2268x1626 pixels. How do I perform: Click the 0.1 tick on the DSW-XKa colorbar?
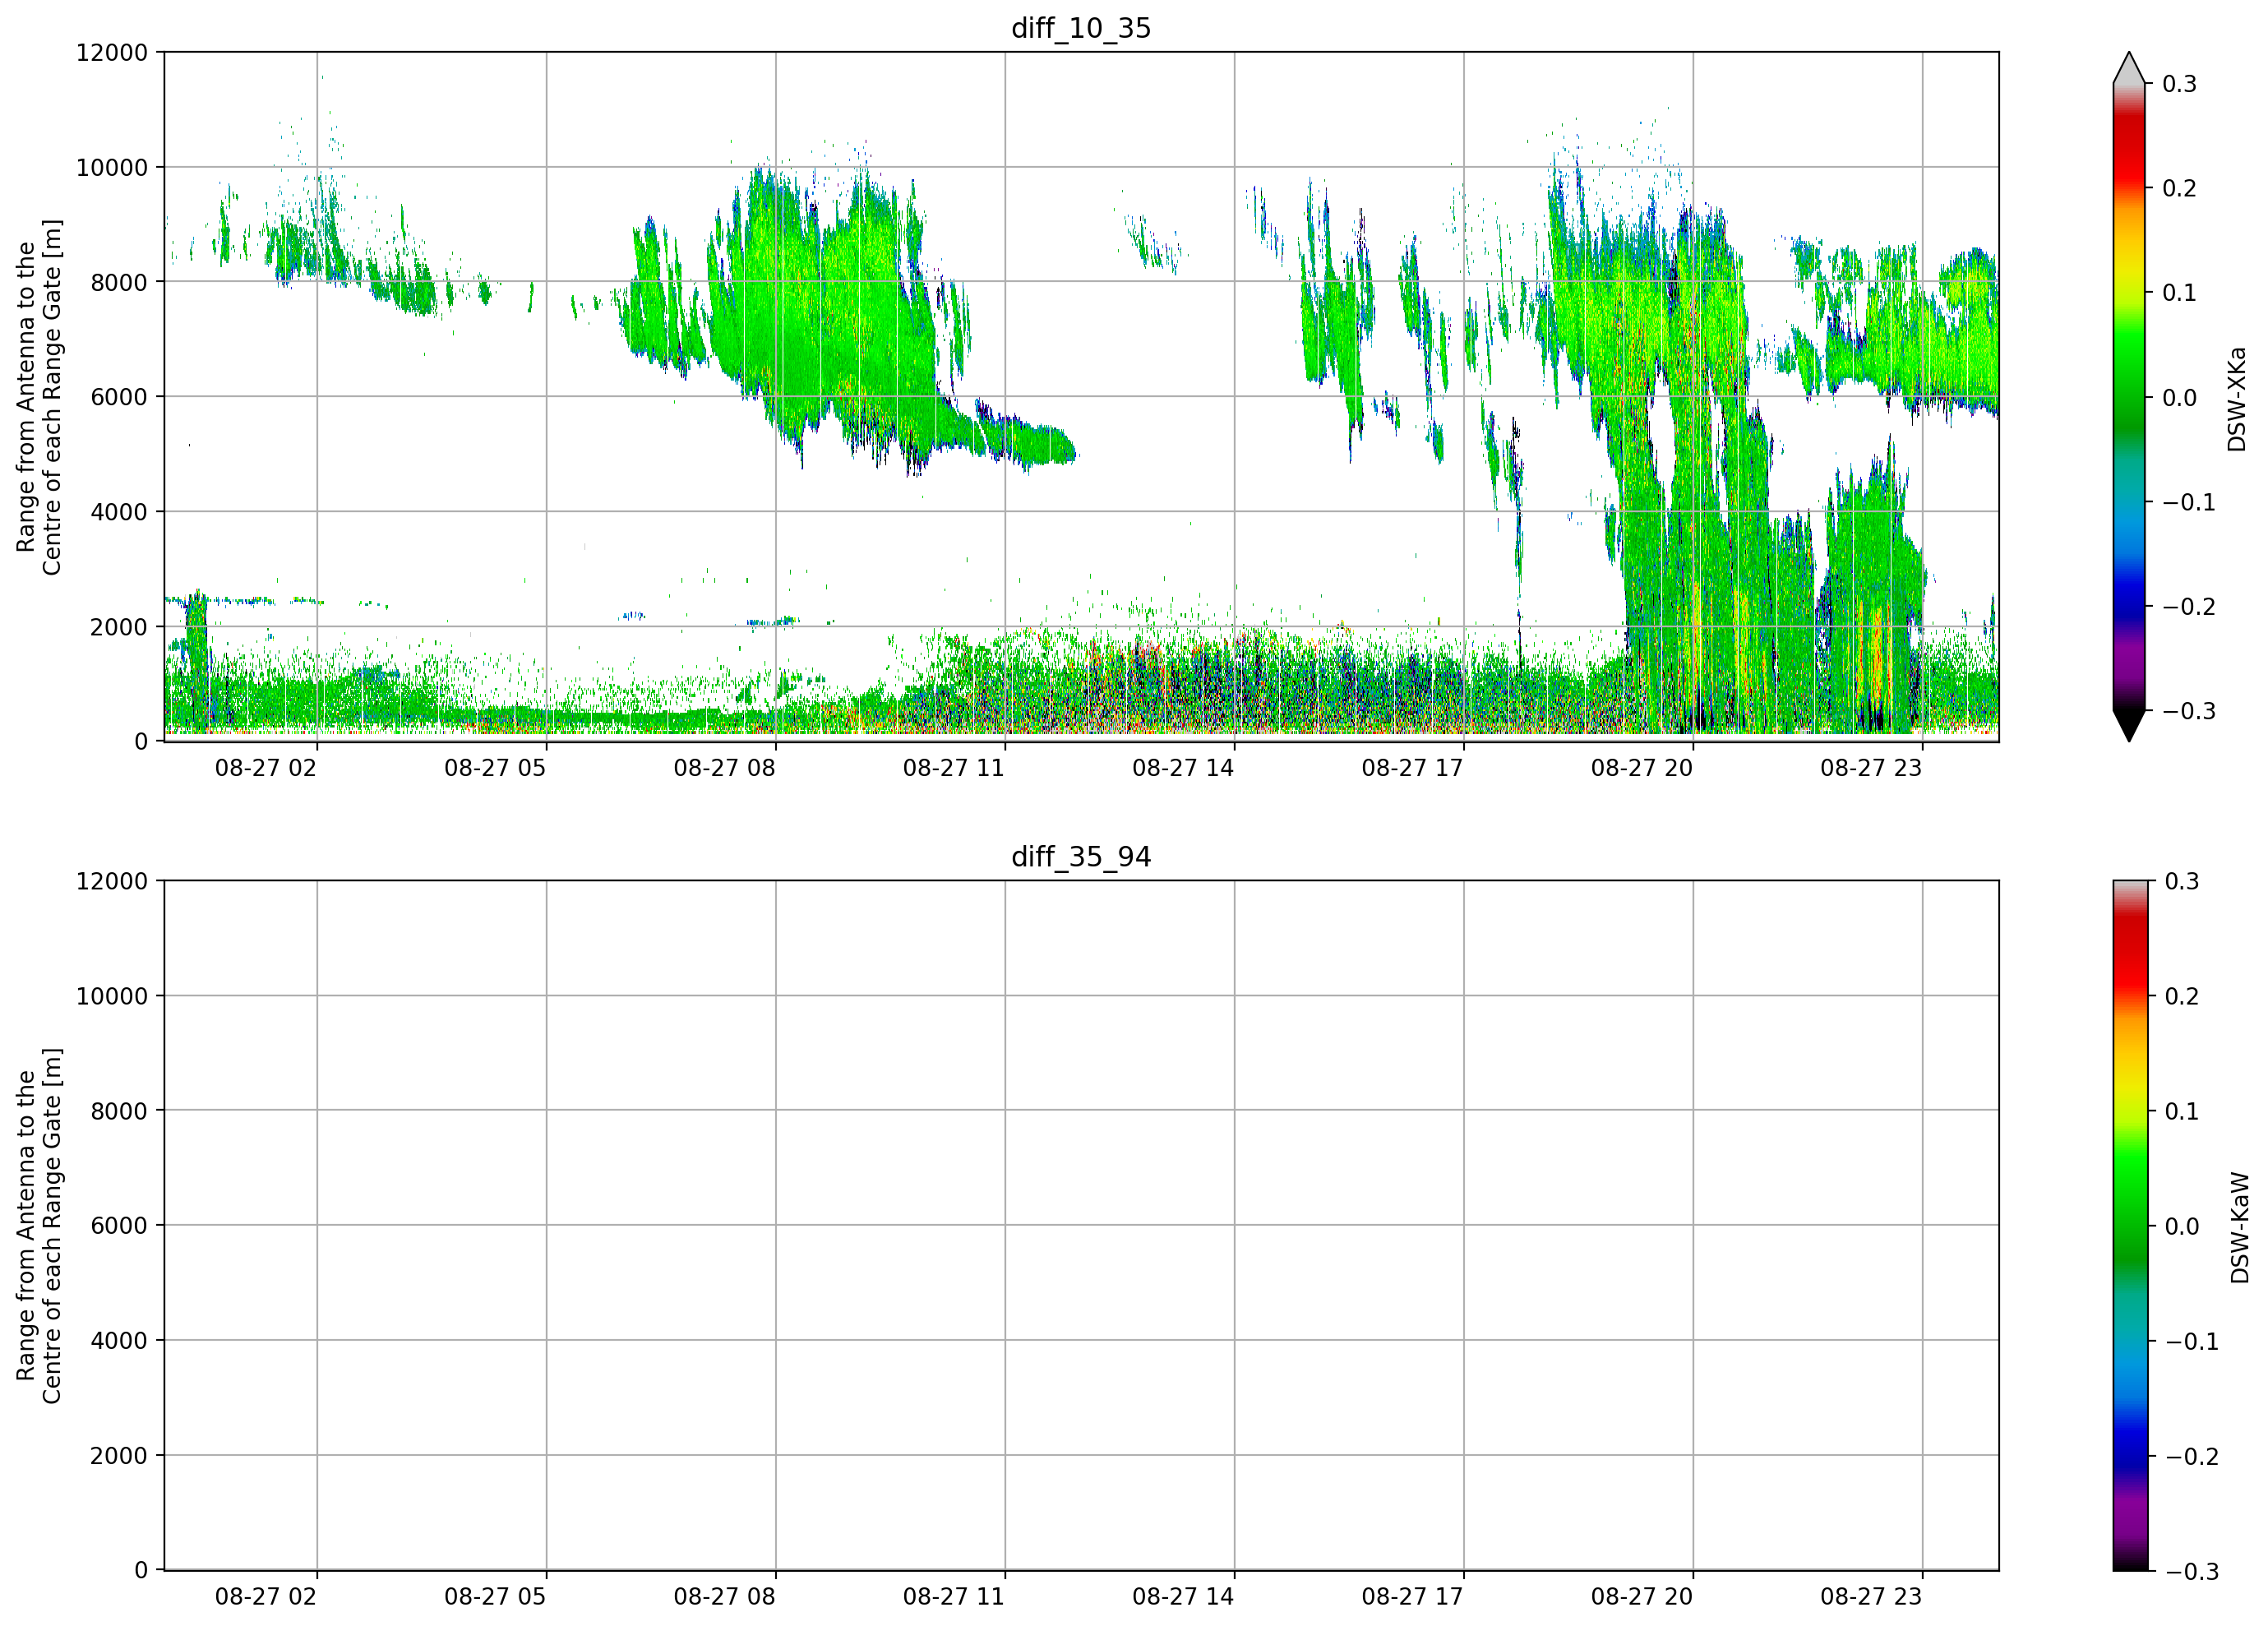tap(2180, 293)
